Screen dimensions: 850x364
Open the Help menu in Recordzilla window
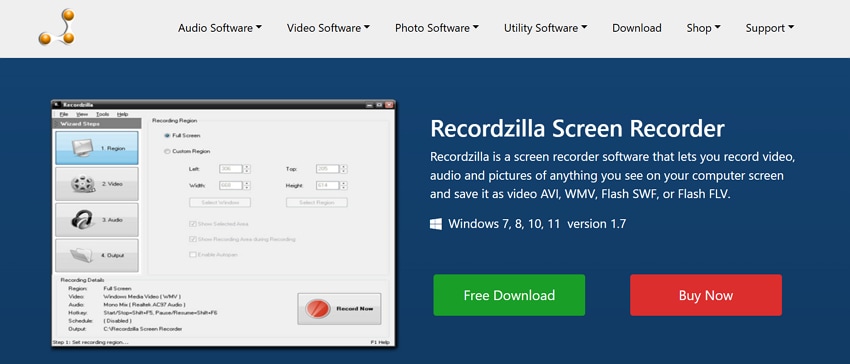tap(123, 114)
